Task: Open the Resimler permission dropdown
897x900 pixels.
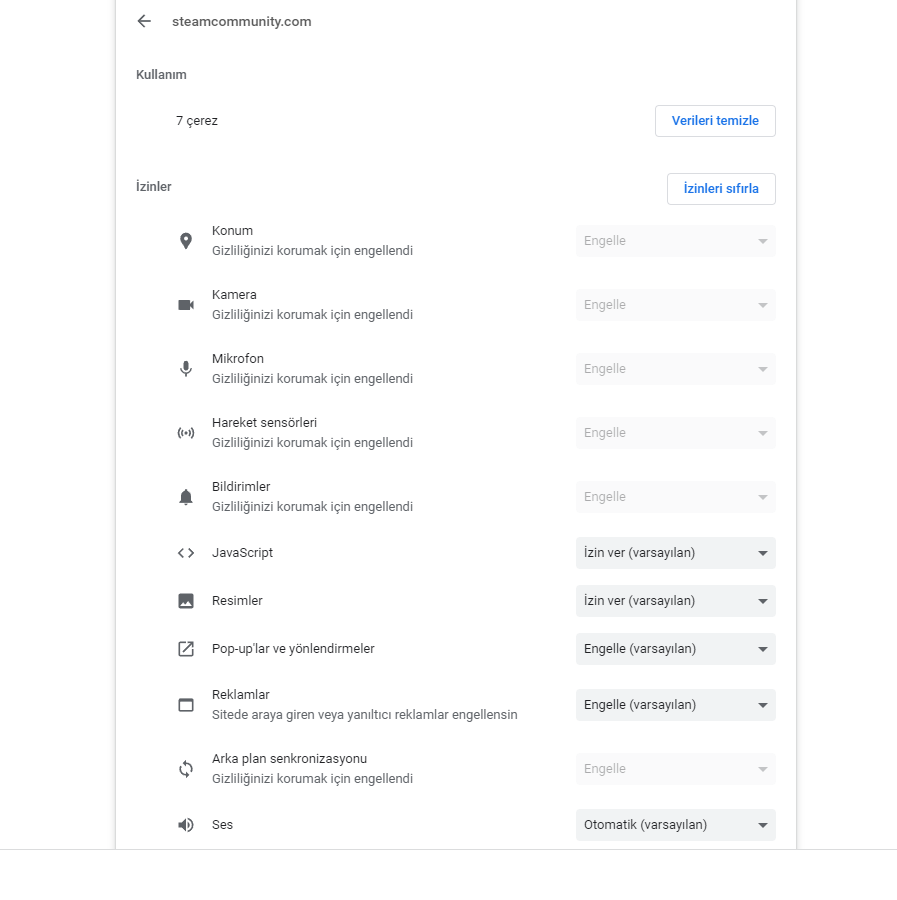Action: [675, 601]
